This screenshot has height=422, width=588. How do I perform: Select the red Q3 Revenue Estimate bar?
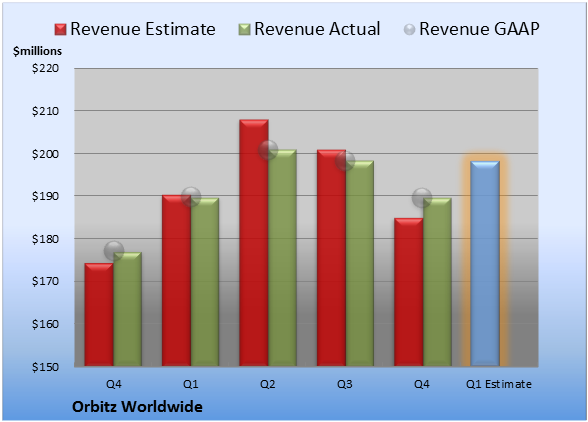point(331,258)
